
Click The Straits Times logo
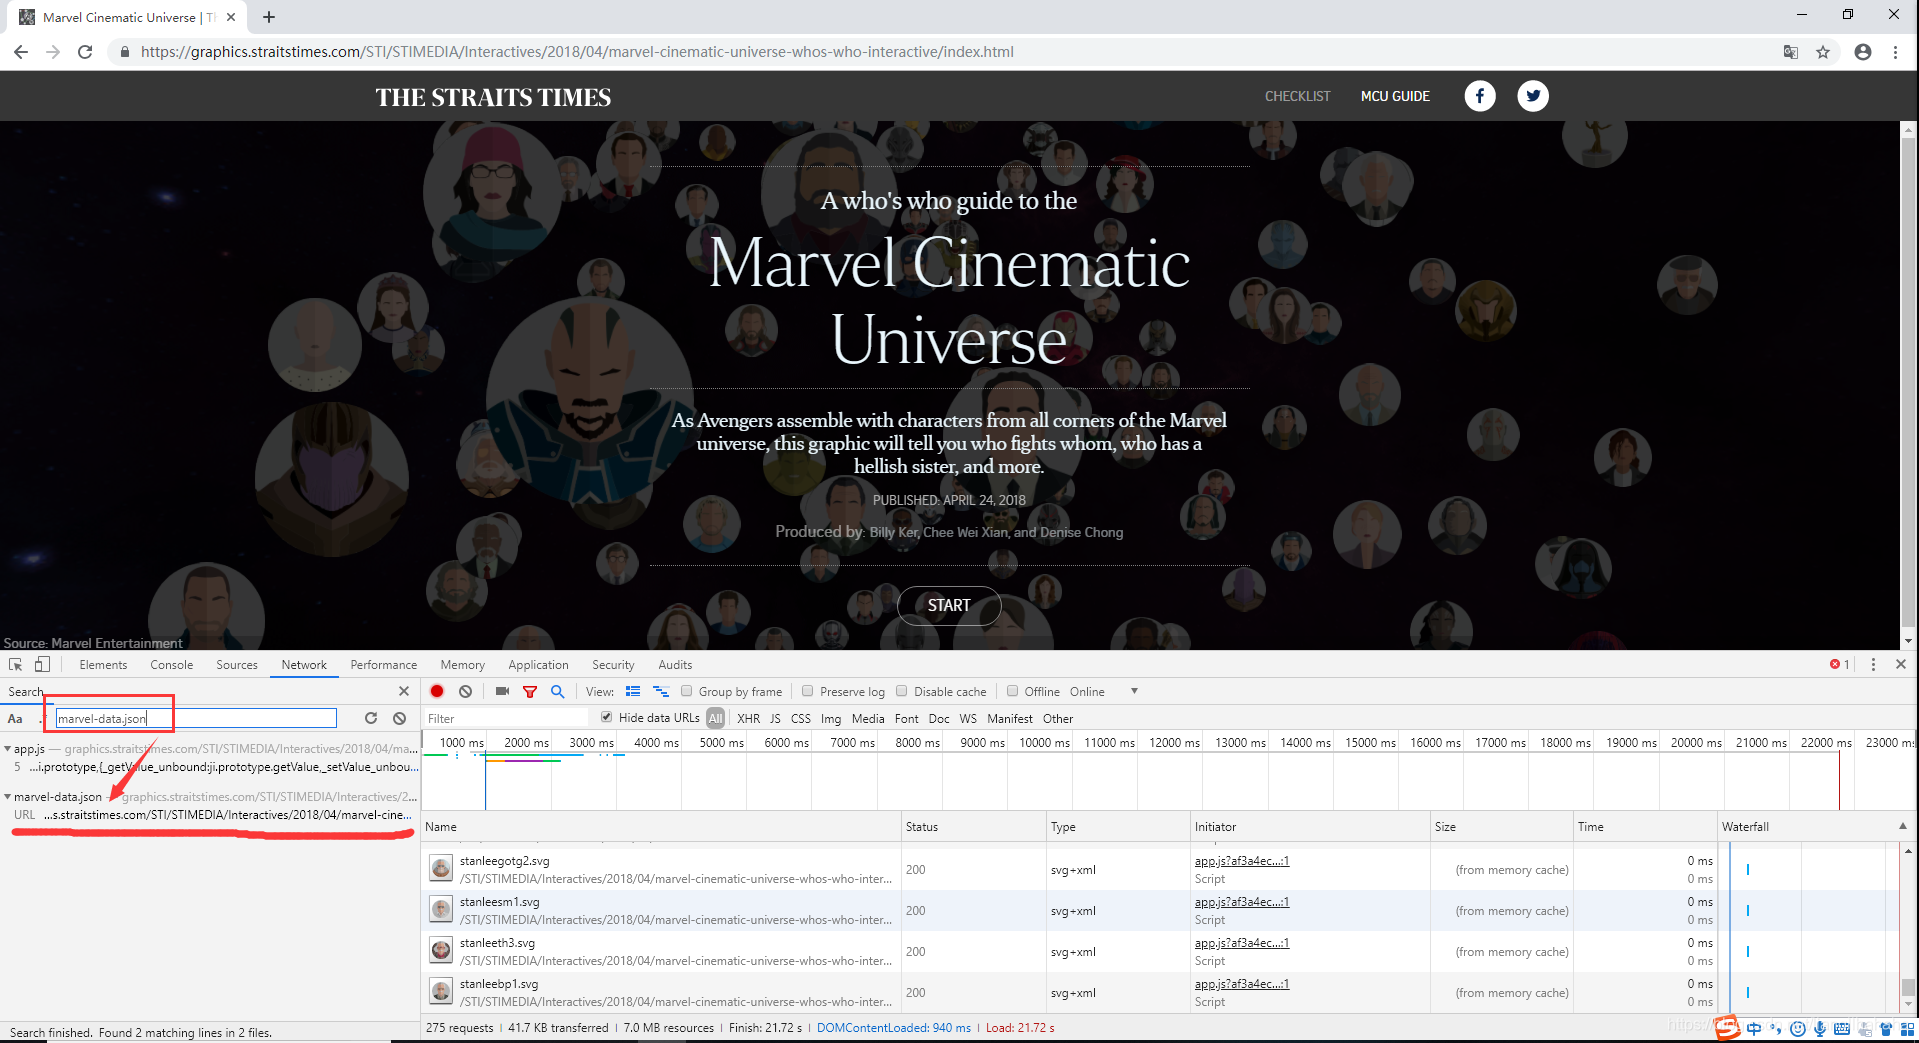click(493, 97)
